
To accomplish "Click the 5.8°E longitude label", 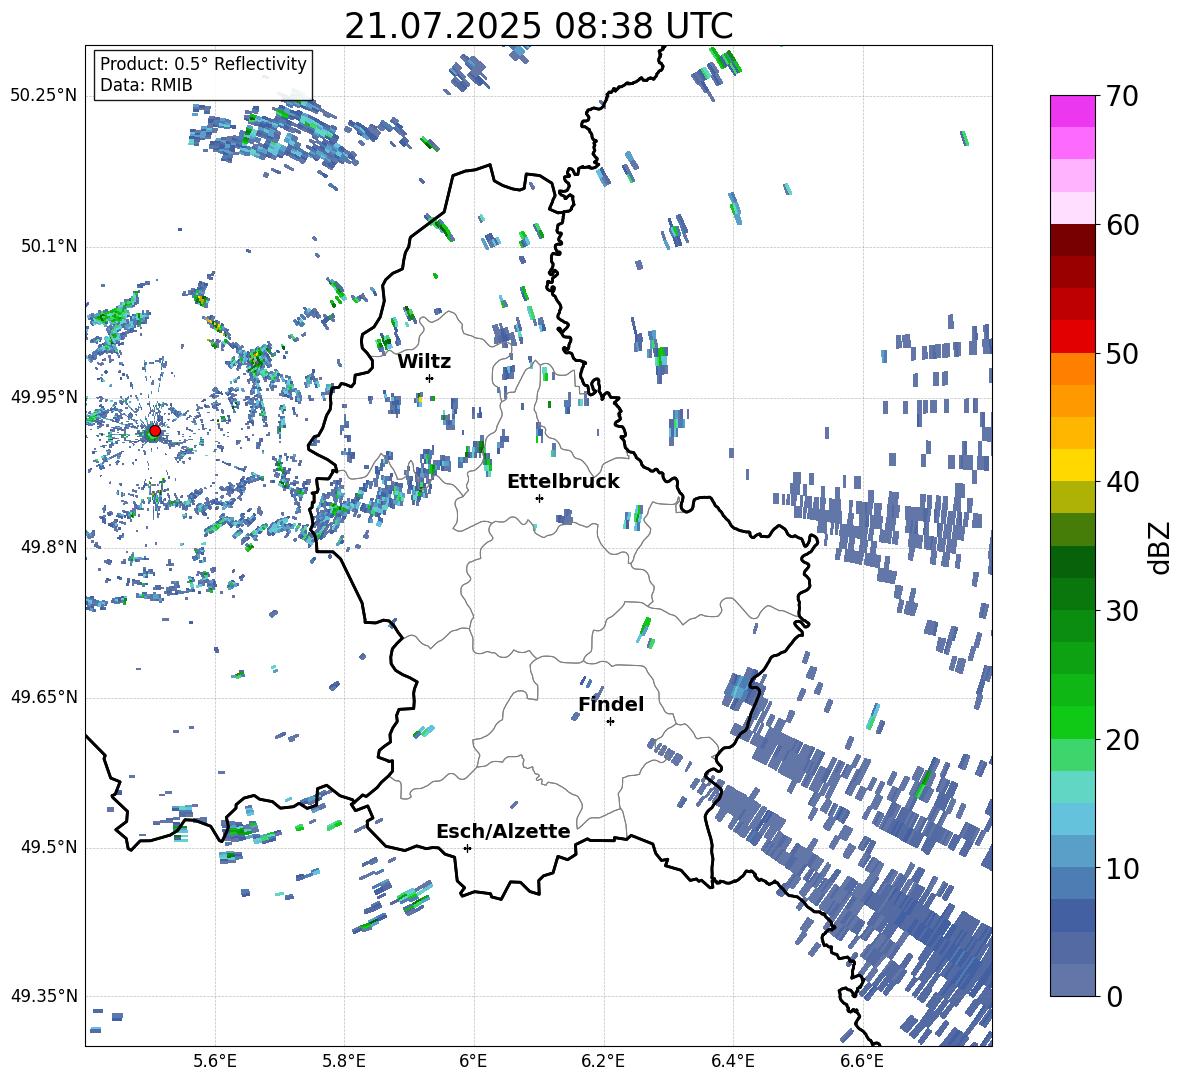I will (x=344, y=1061).
